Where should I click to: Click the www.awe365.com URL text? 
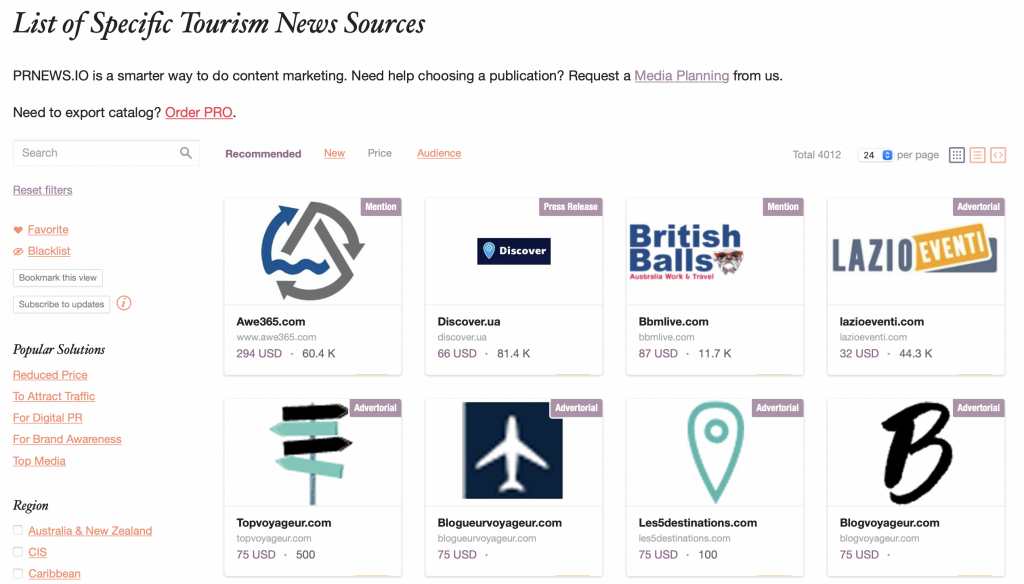coord(276,337)
